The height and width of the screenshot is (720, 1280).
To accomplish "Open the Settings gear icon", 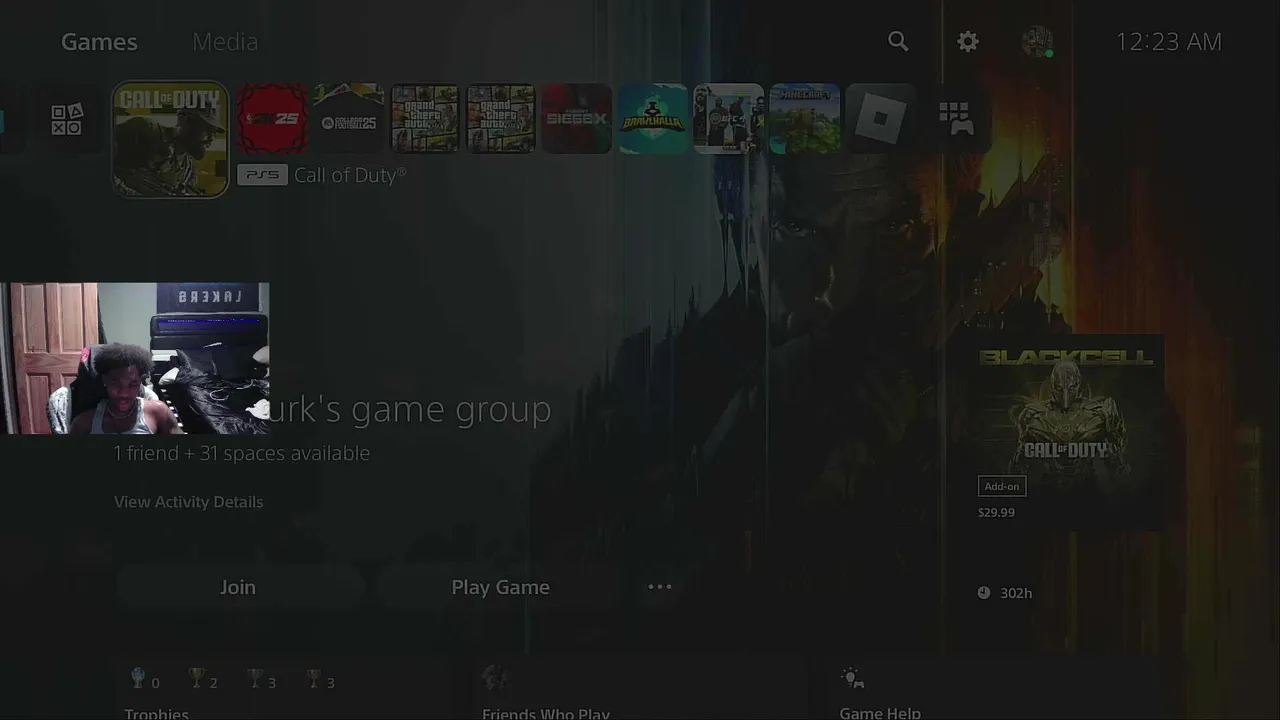I will tap(968, 41).
